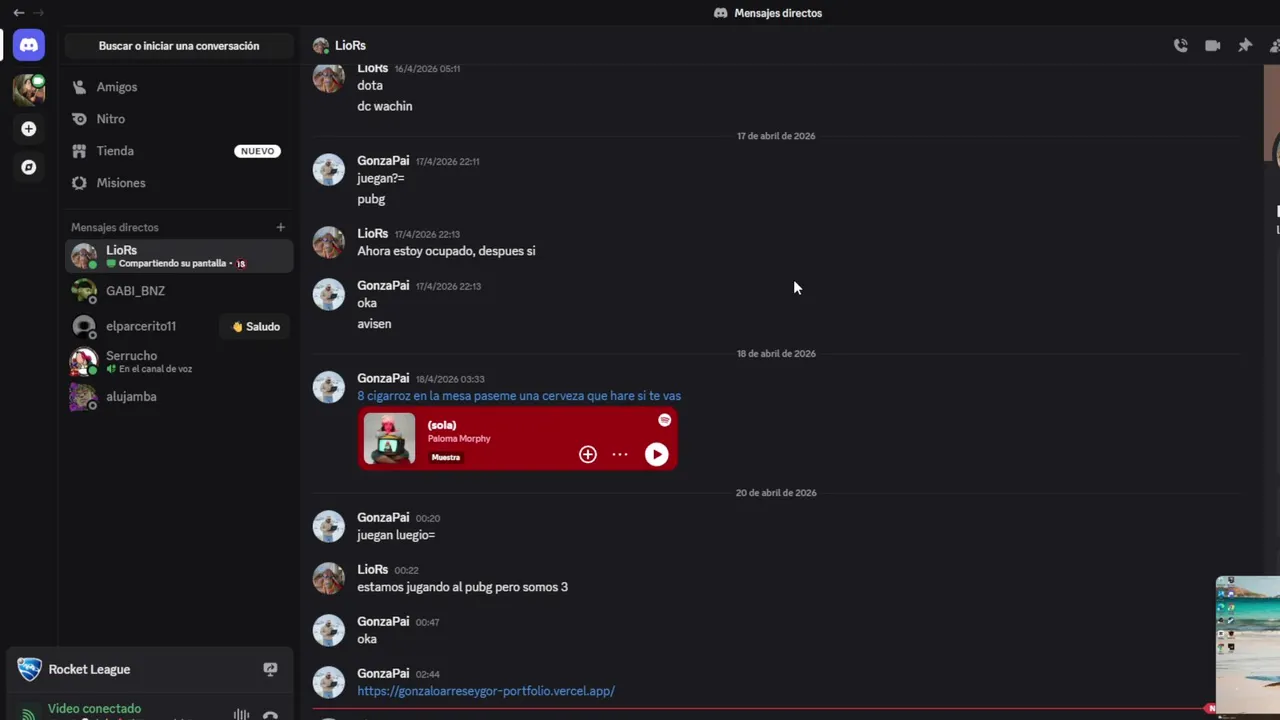The height and width of the screenshot is (720, 1280).
Task: Disconnect from the voice call
Action: 270,714
